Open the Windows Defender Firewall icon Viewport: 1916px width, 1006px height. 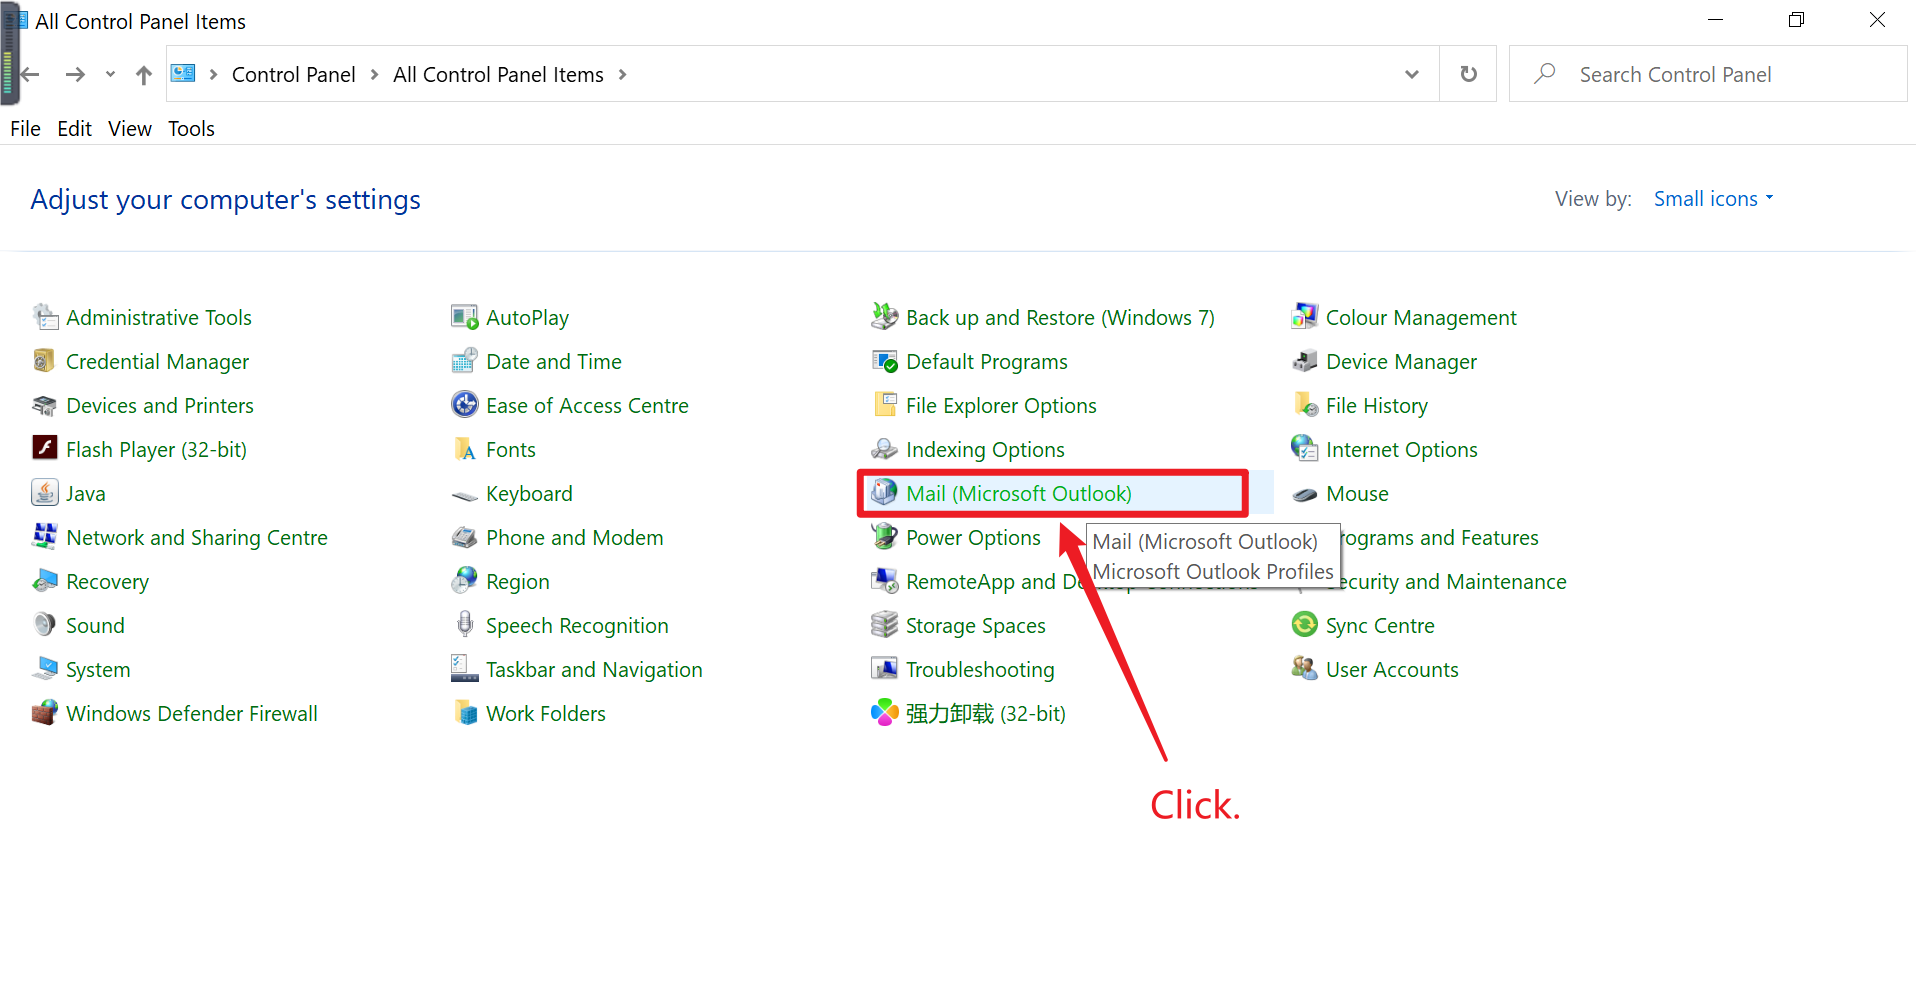45,713
